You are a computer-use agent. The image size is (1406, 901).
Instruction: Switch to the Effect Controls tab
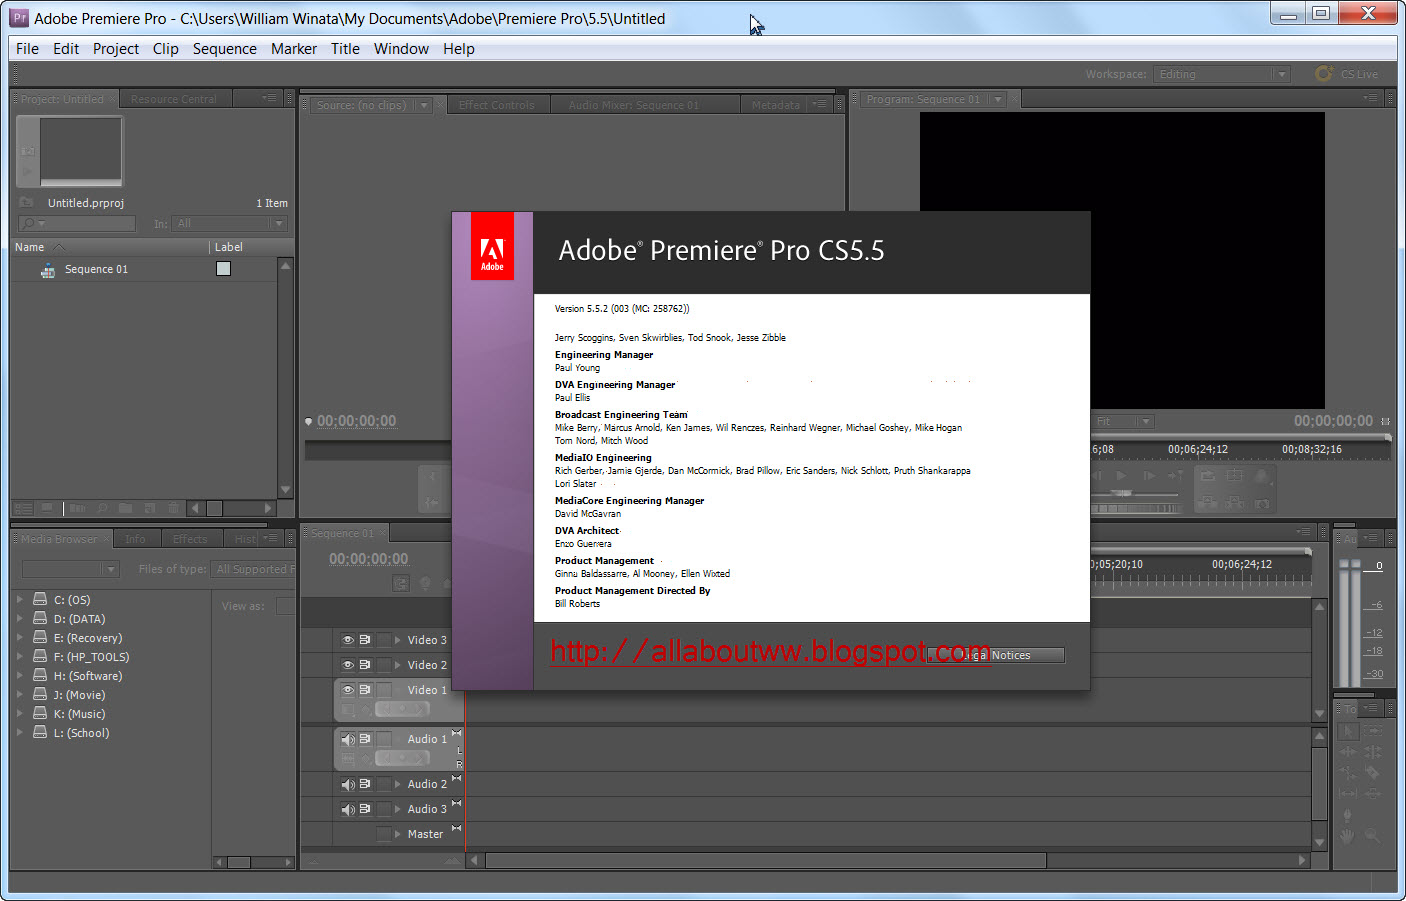[x=496, y=105]
